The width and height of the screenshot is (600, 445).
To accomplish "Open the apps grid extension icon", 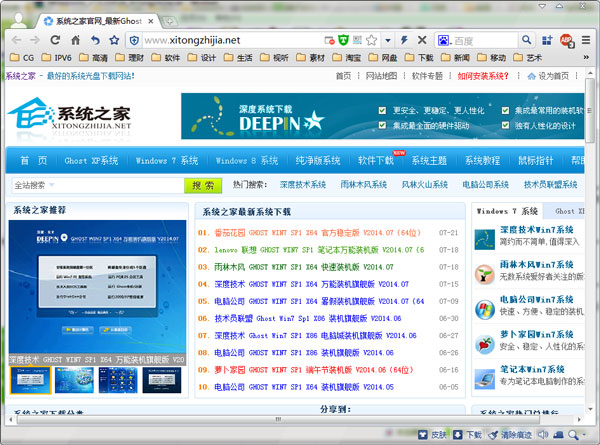I will click(547, 40).
